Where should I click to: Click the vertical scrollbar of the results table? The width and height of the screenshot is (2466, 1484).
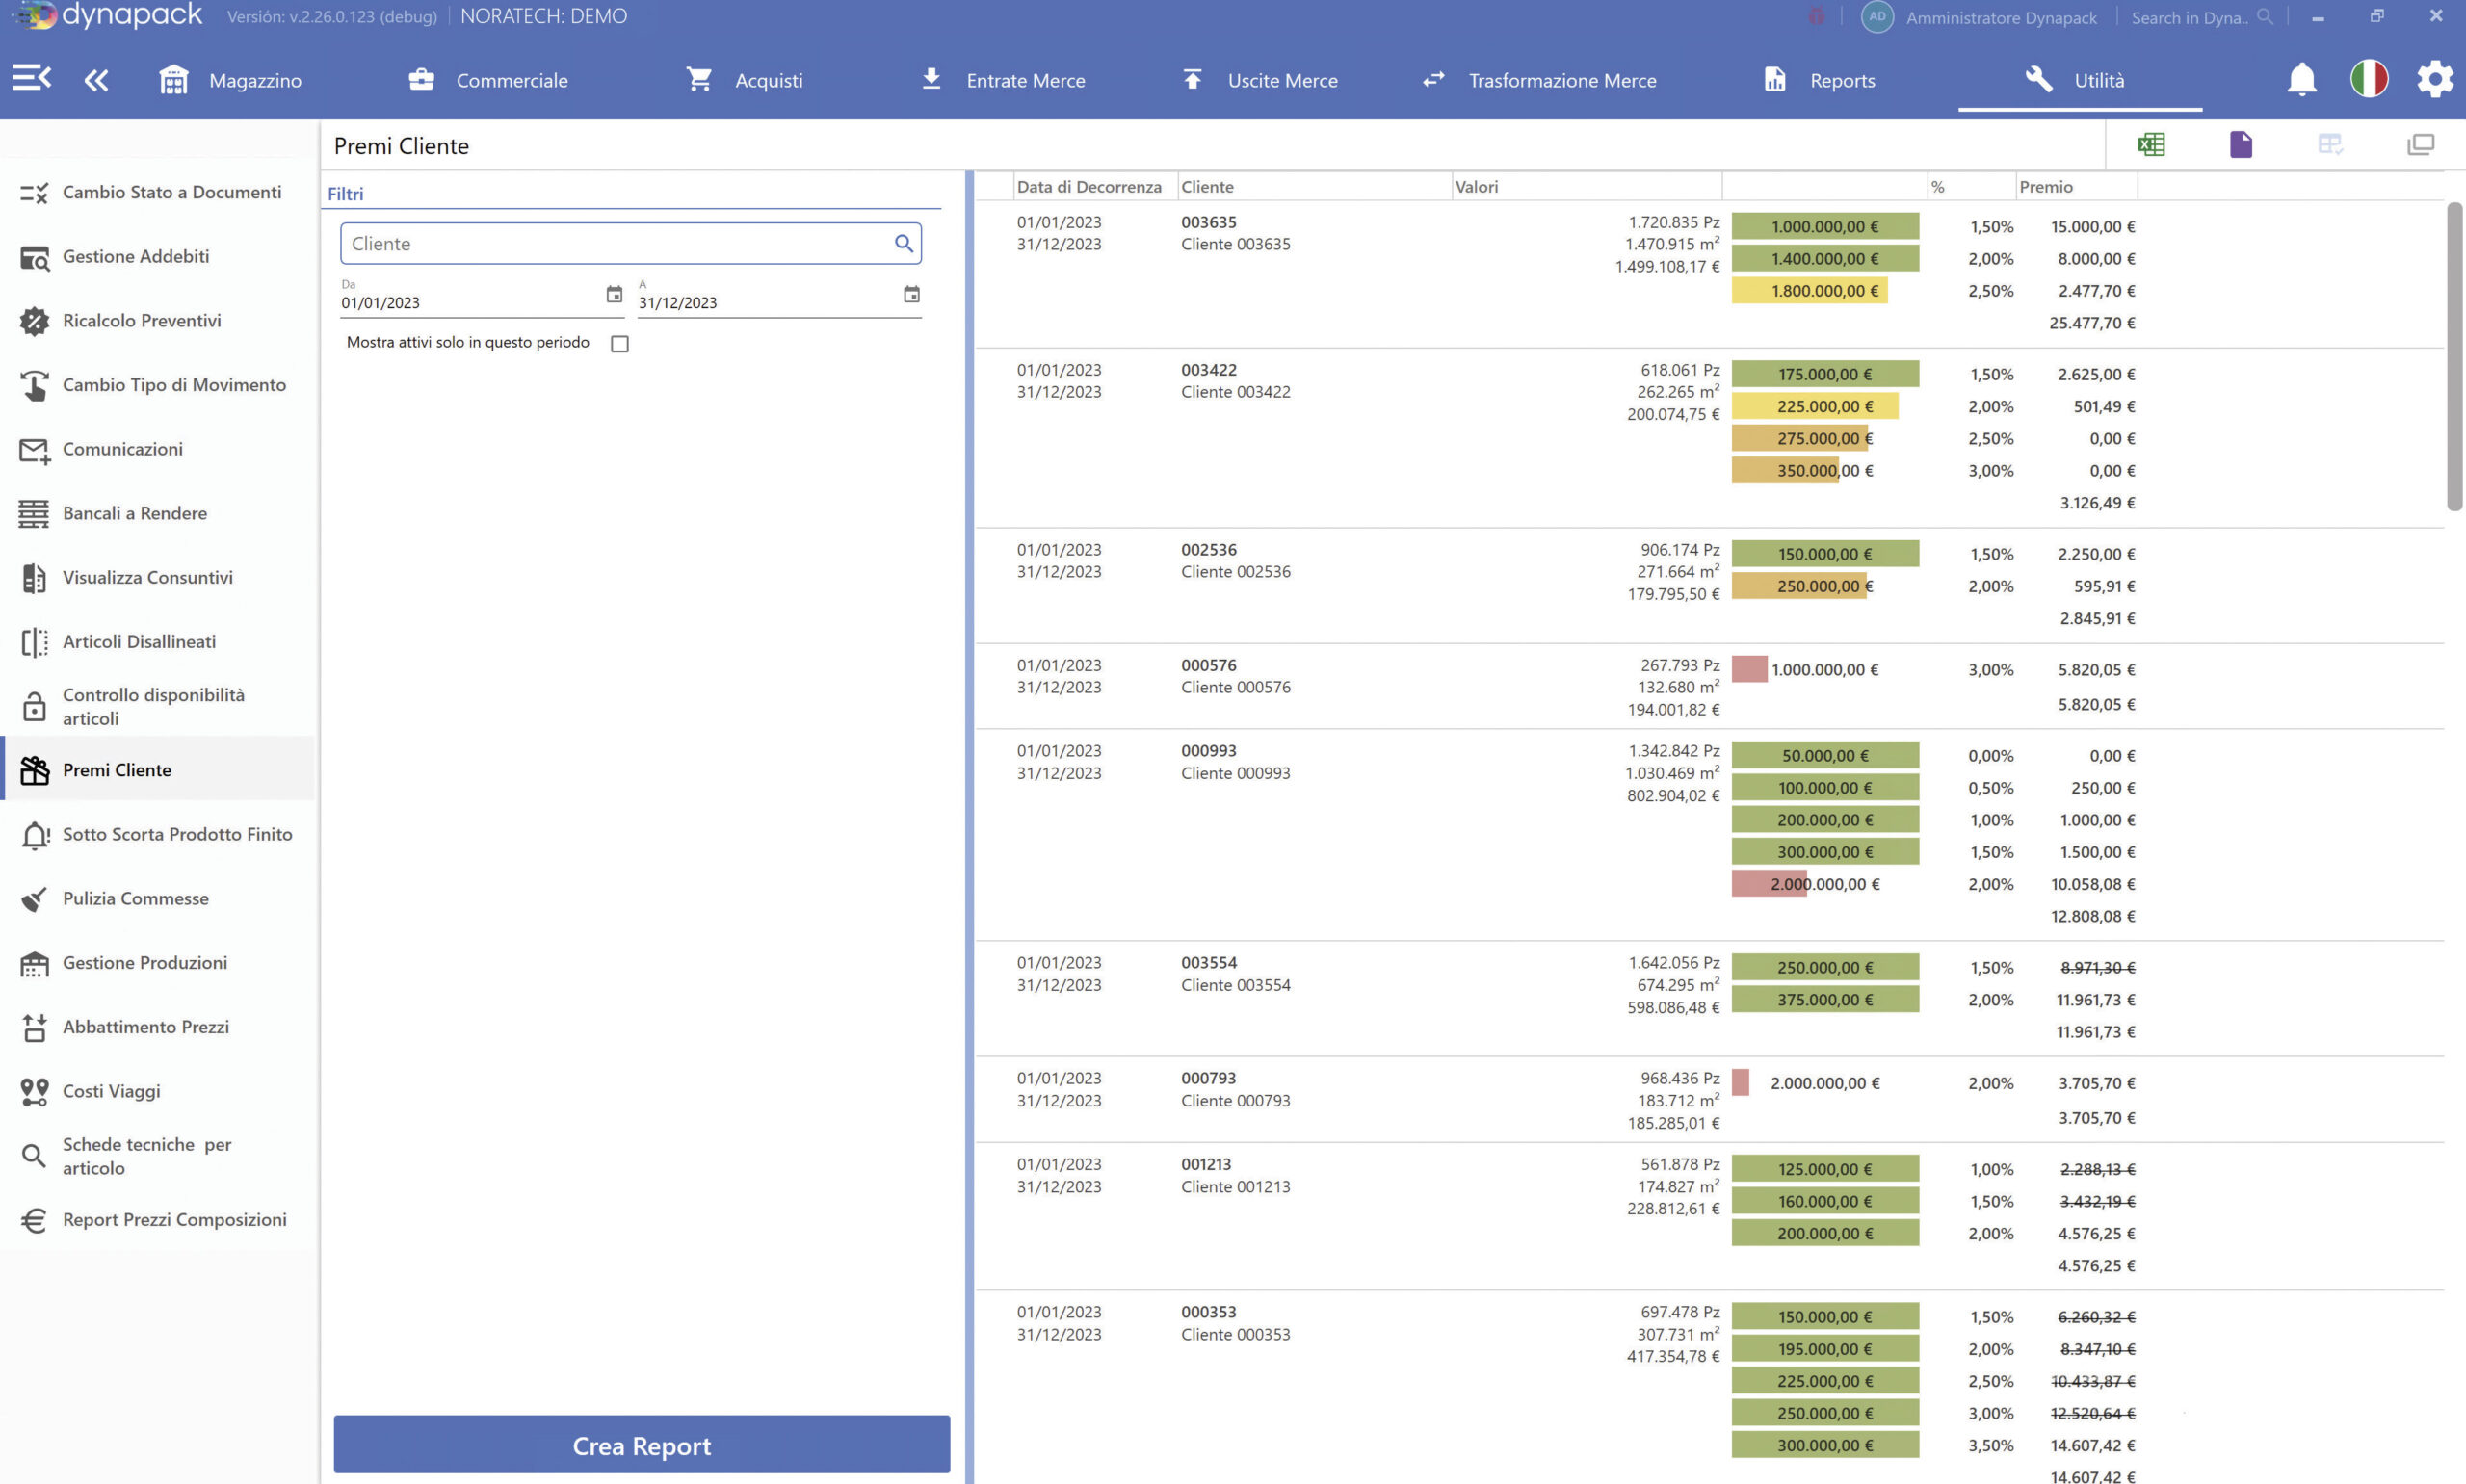tap(2454, 357)
